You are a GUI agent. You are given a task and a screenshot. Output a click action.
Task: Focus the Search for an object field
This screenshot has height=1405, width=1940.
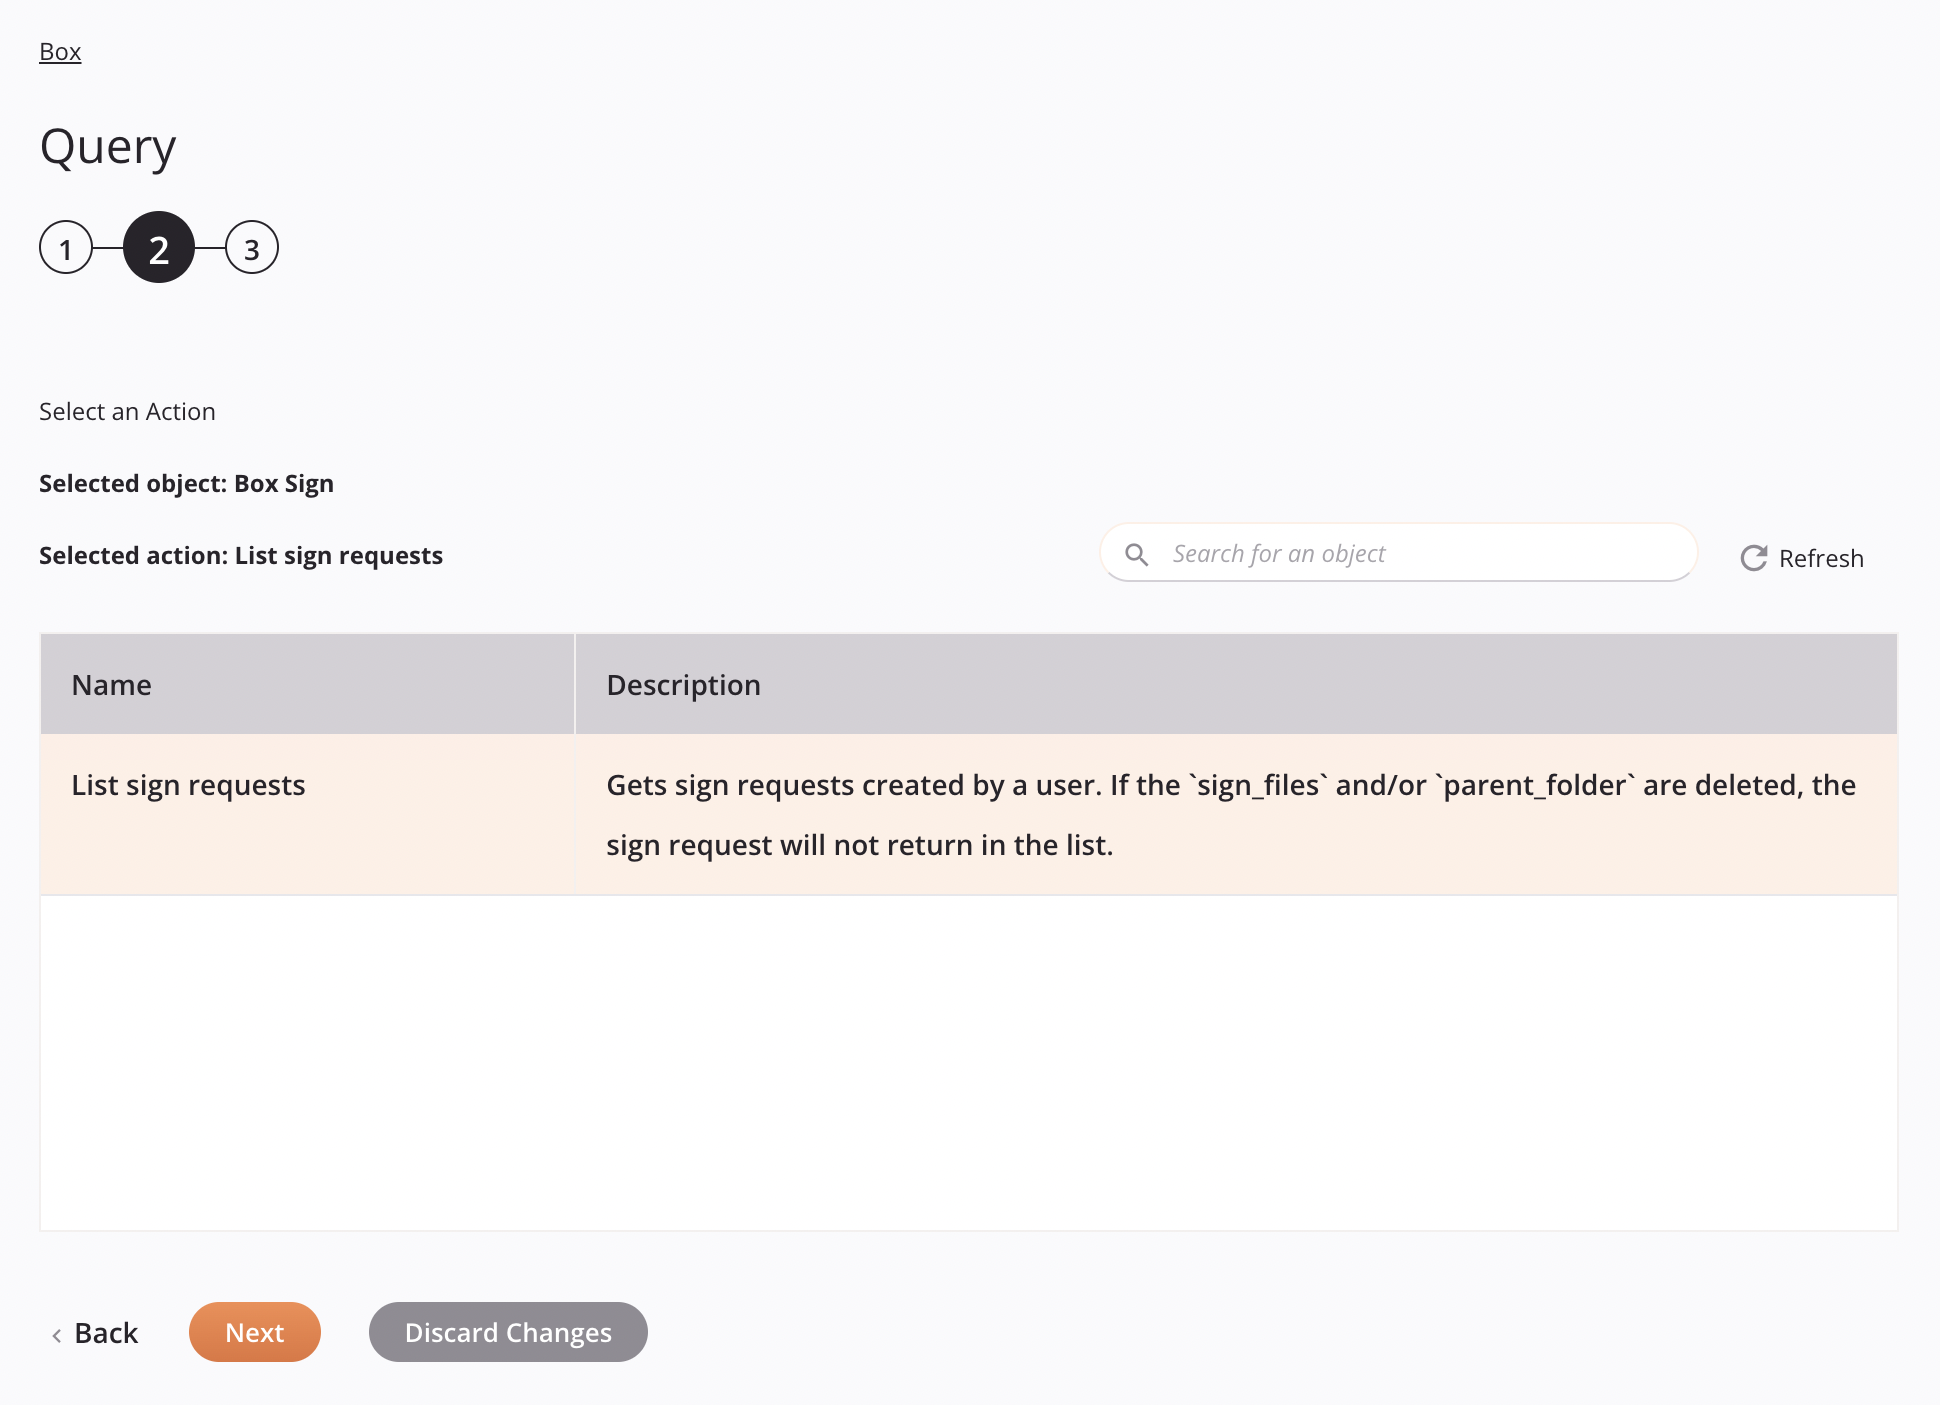tap(1399, 553)
